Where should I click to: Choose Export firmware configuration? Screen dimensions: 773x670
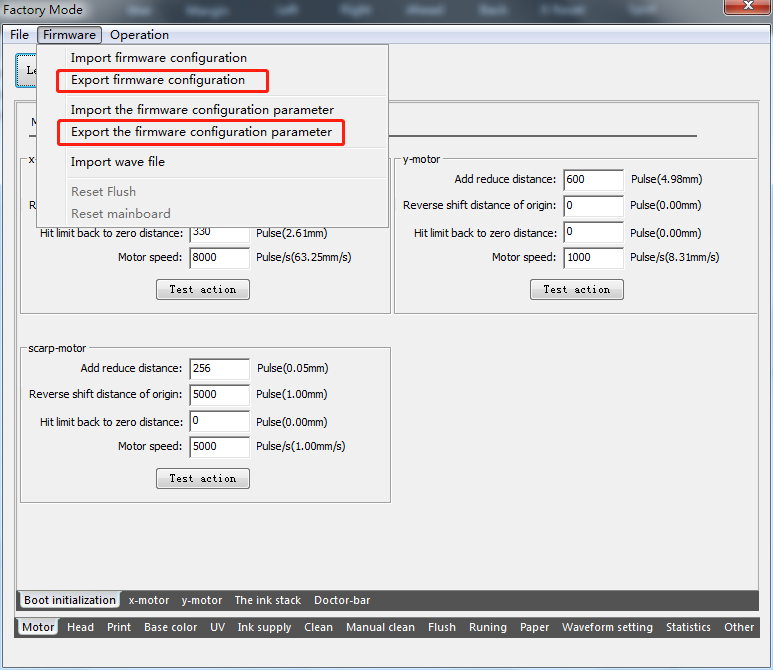click(158, 80)
